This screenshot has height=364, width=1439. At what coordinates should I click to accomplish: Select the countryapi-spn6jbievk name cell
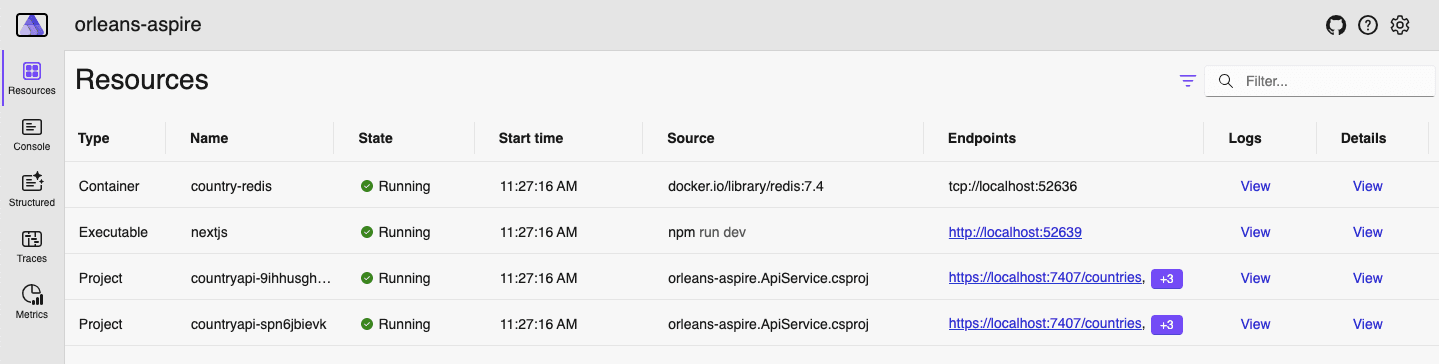tap(258, 324)
